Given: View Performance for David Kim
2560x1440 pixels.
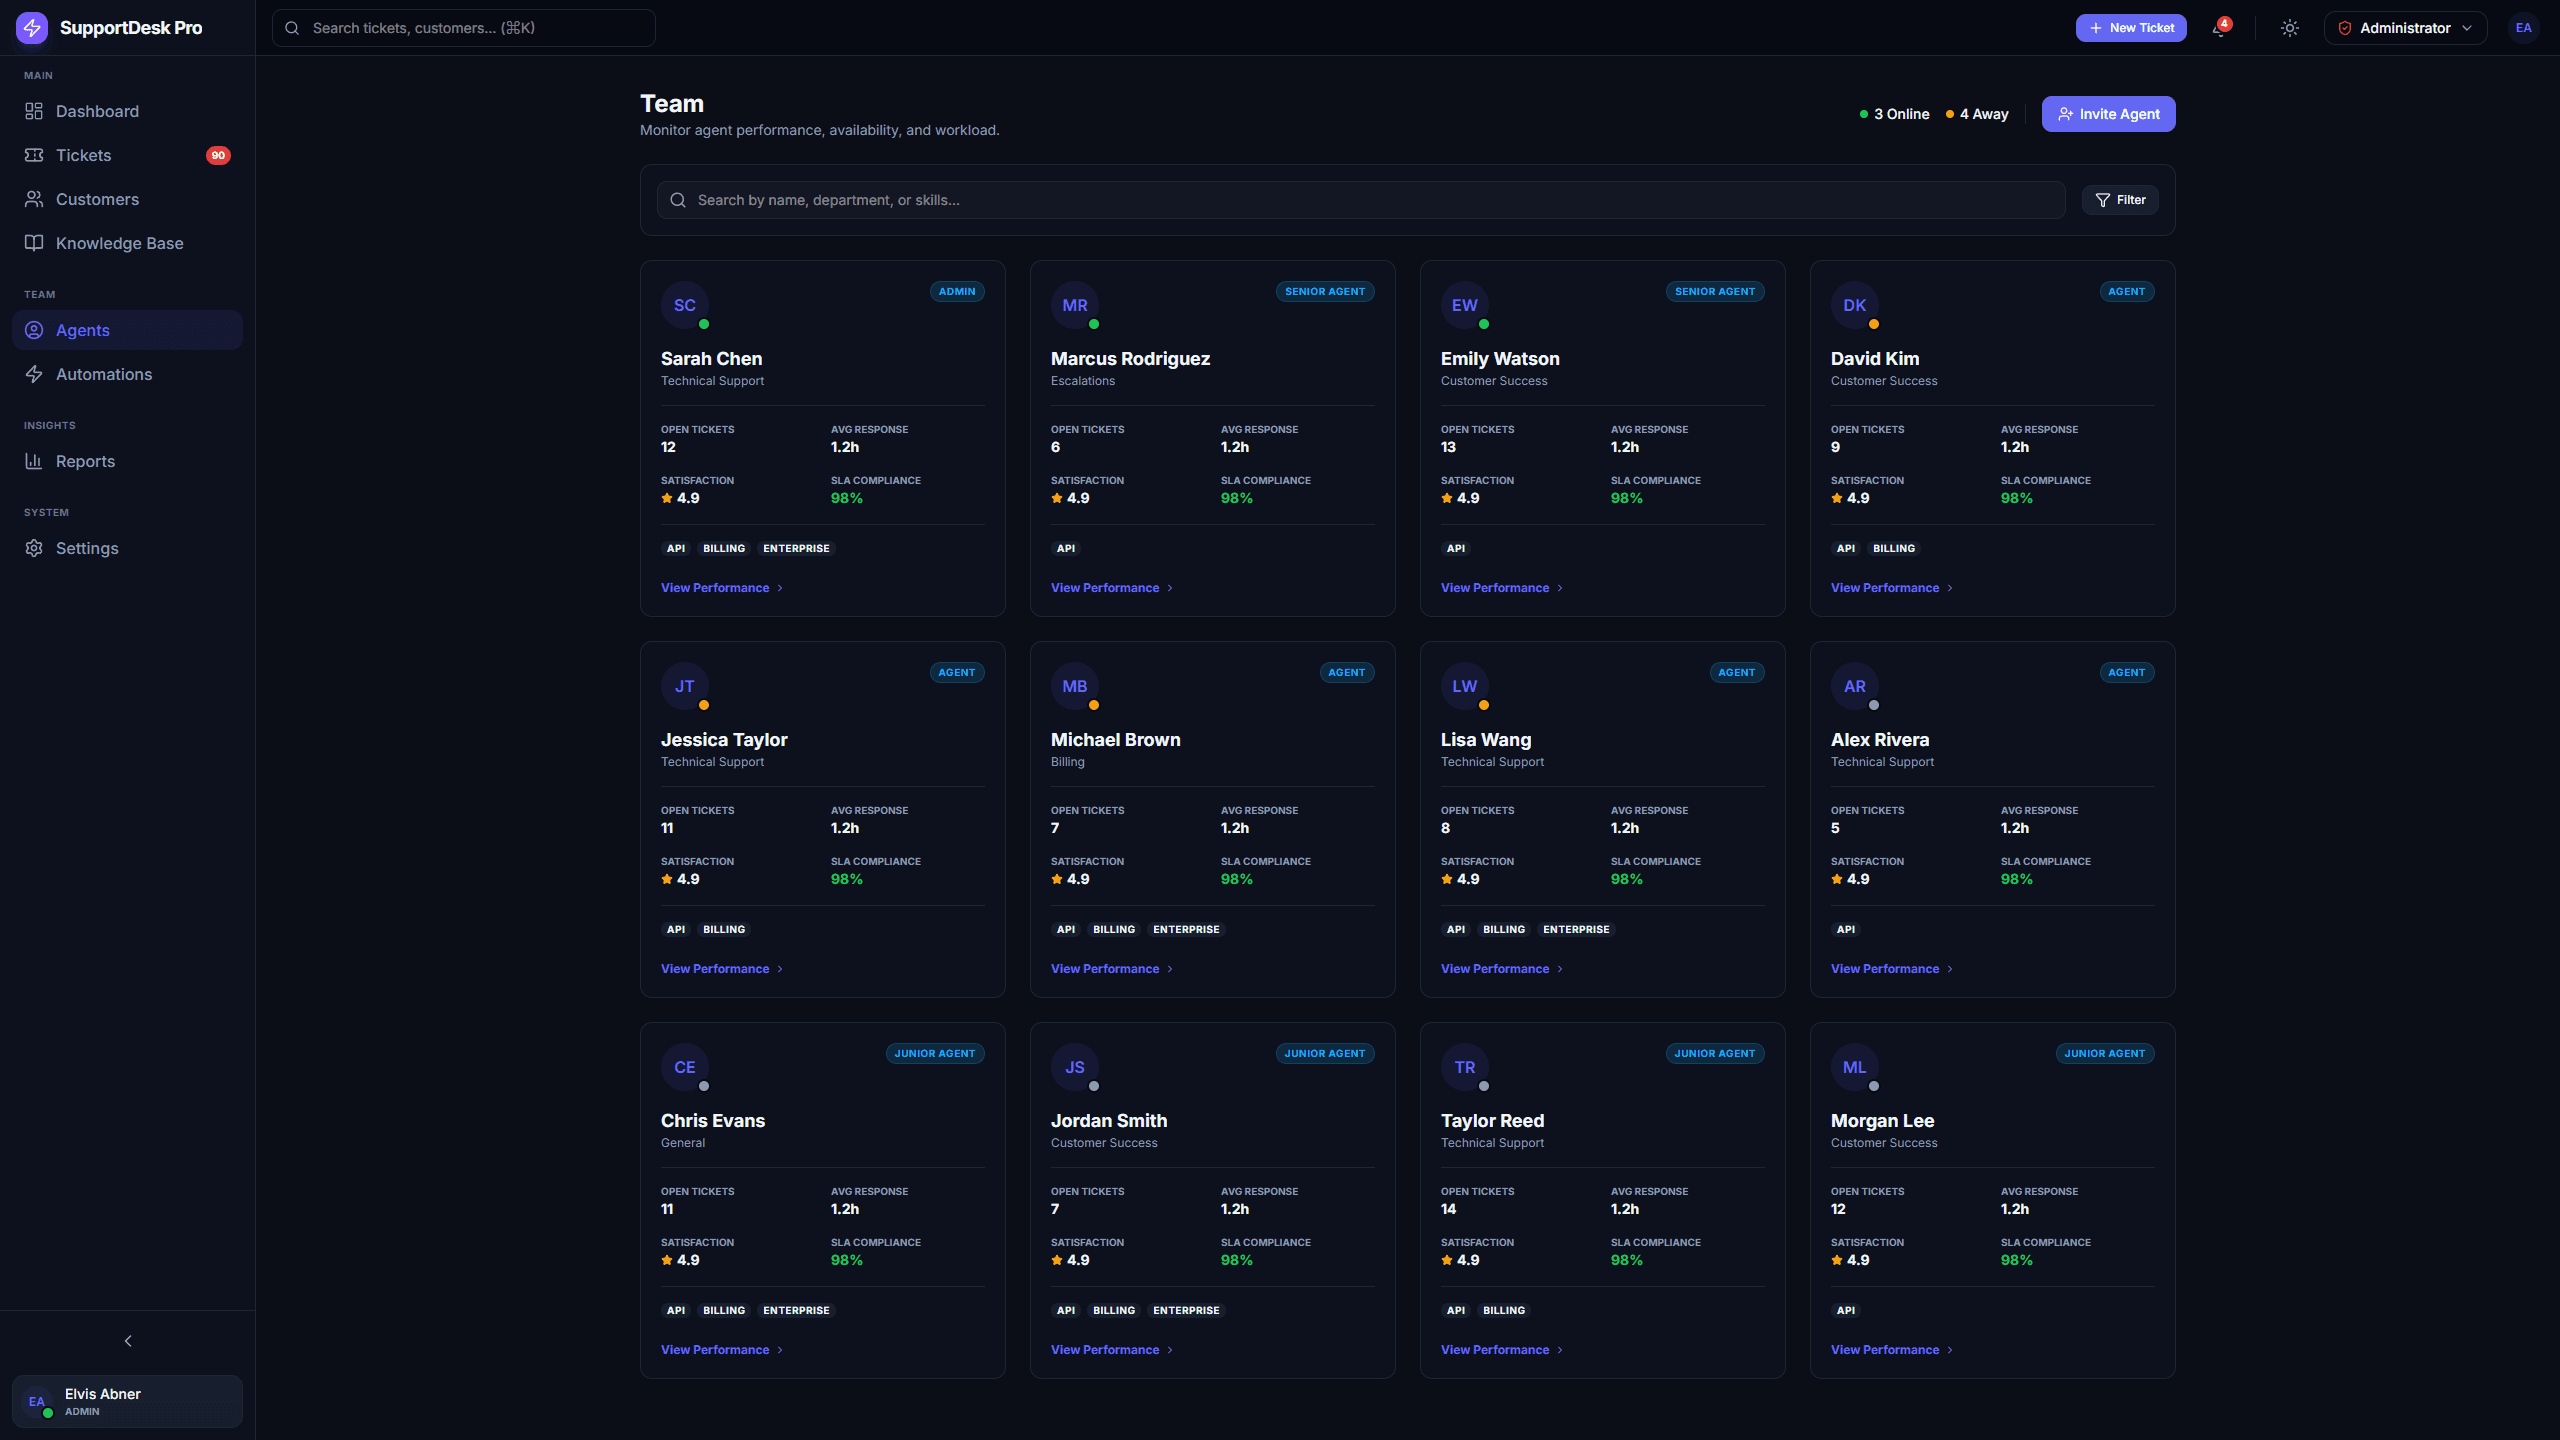Looking at the screenshot, I should coord(1892,588).
